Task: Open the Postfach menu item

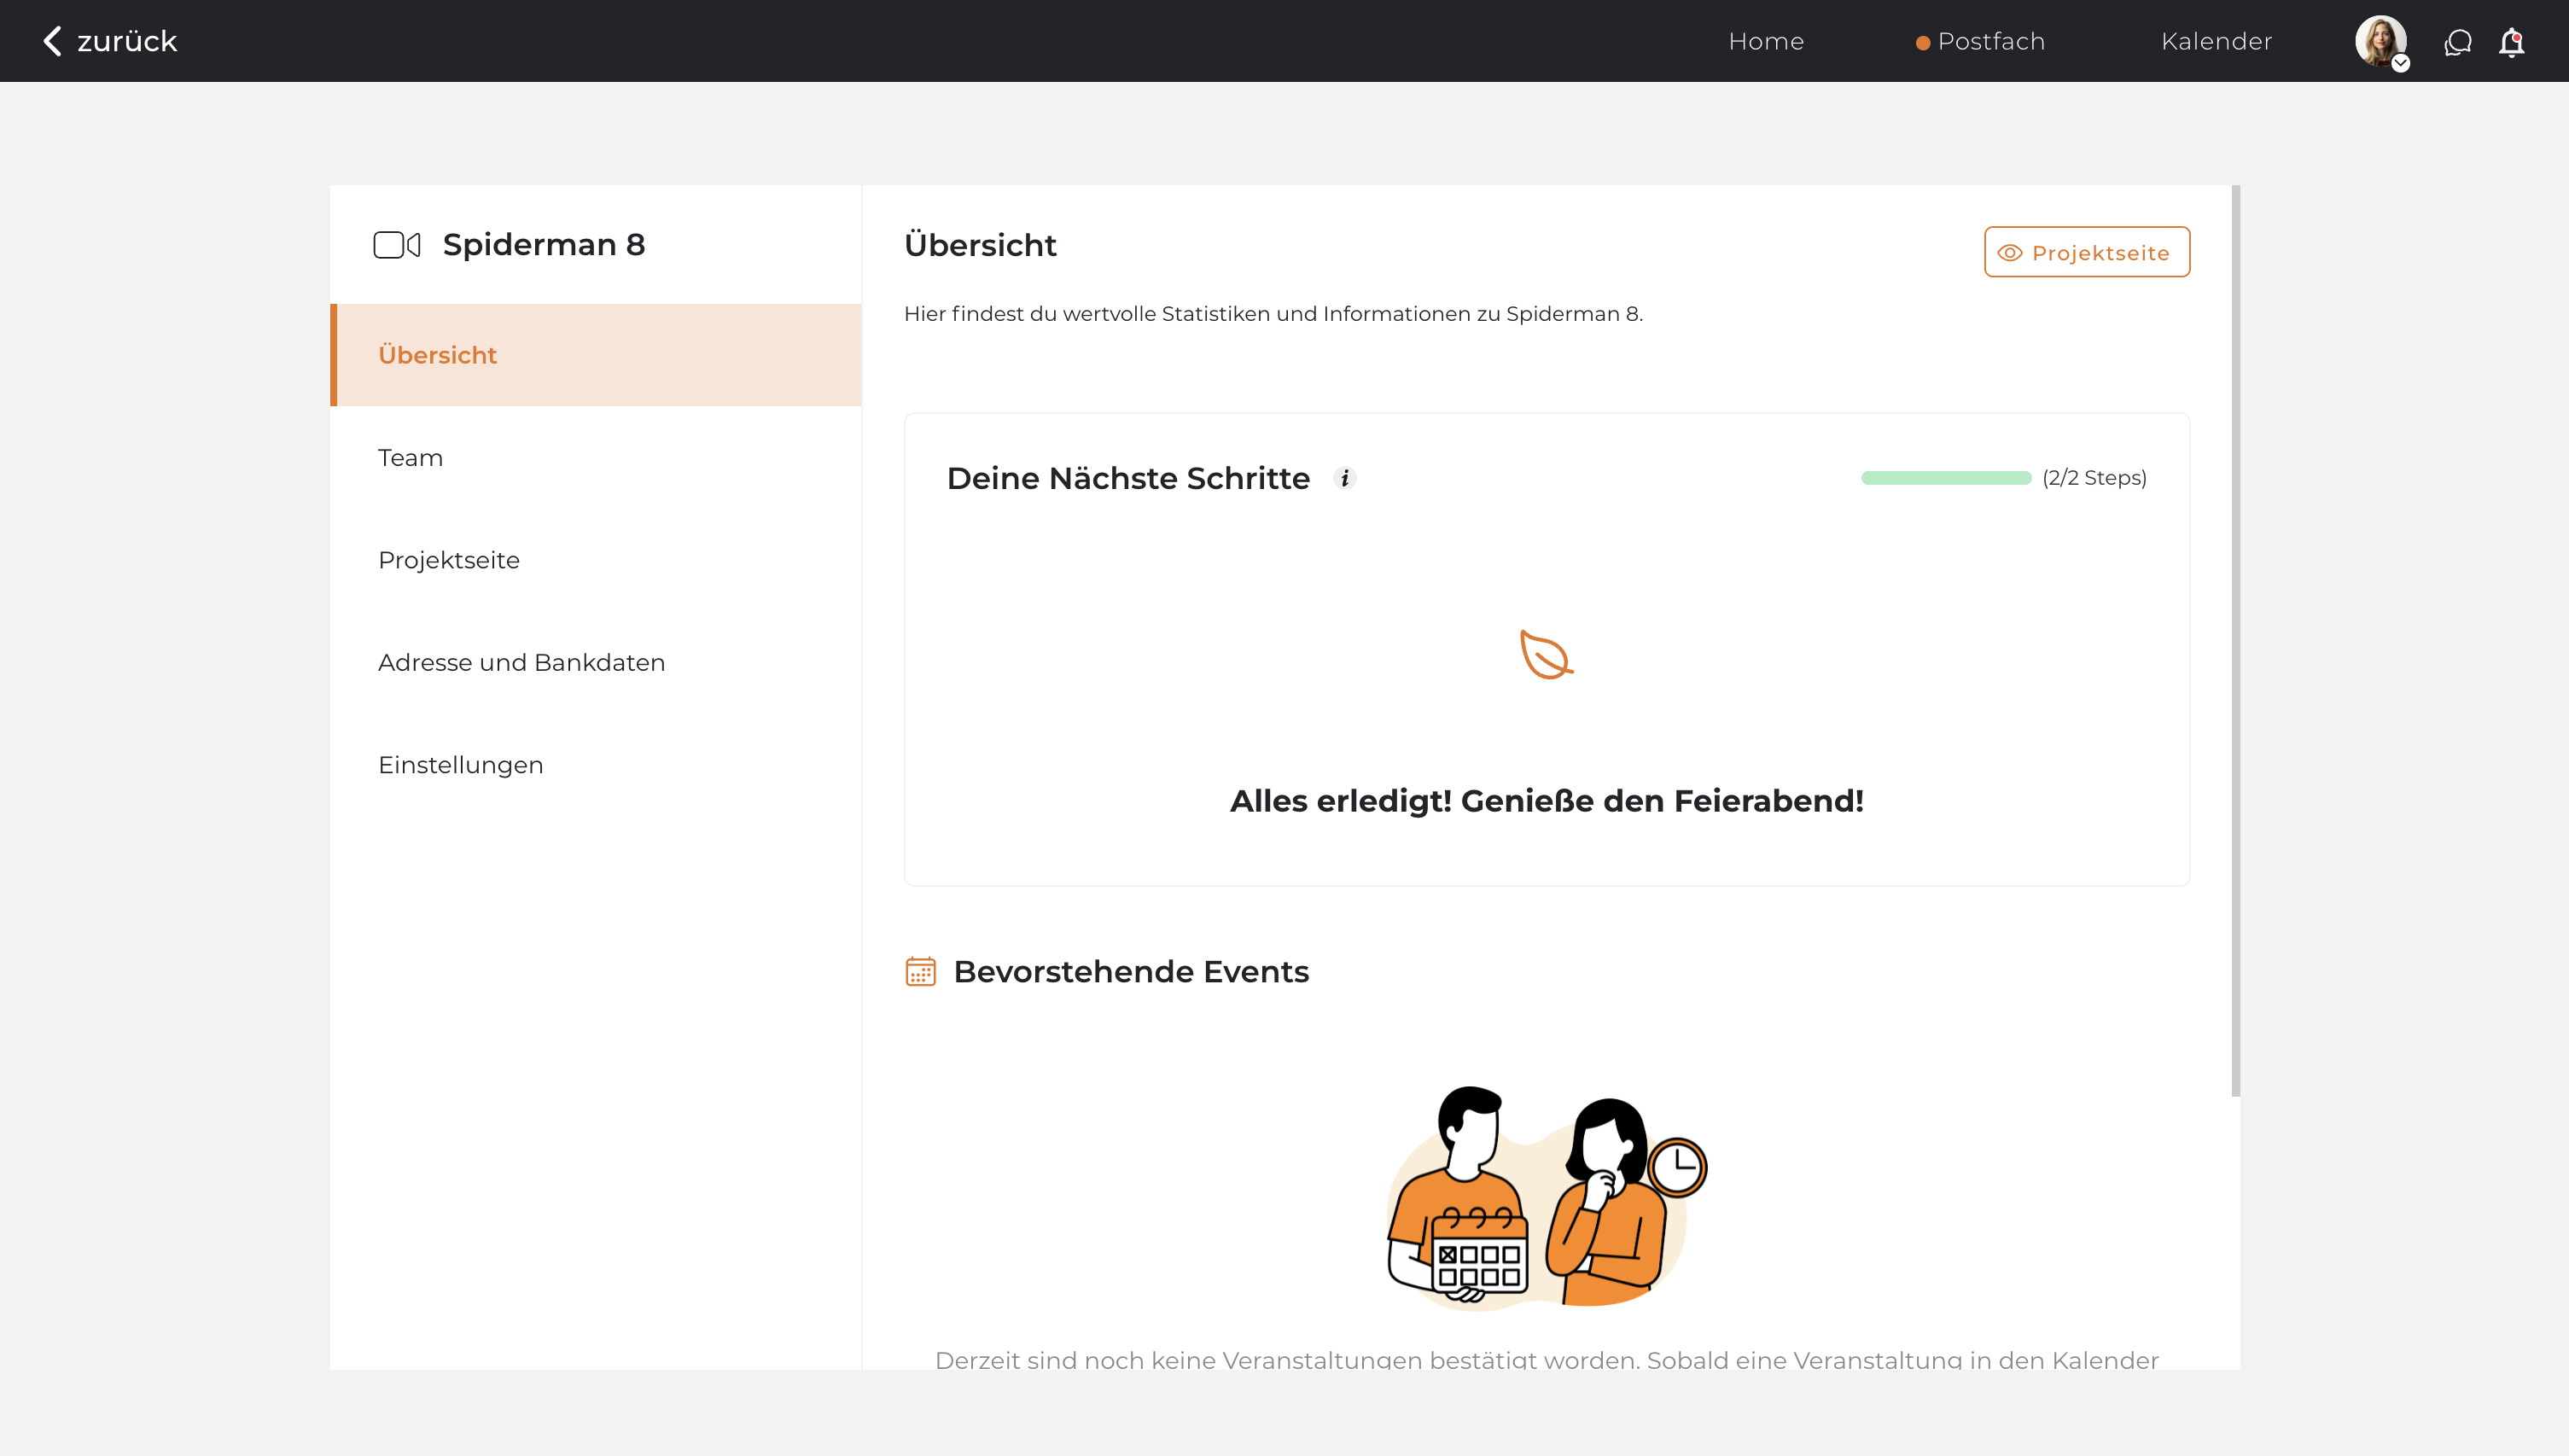Action: pos(1990,41)
